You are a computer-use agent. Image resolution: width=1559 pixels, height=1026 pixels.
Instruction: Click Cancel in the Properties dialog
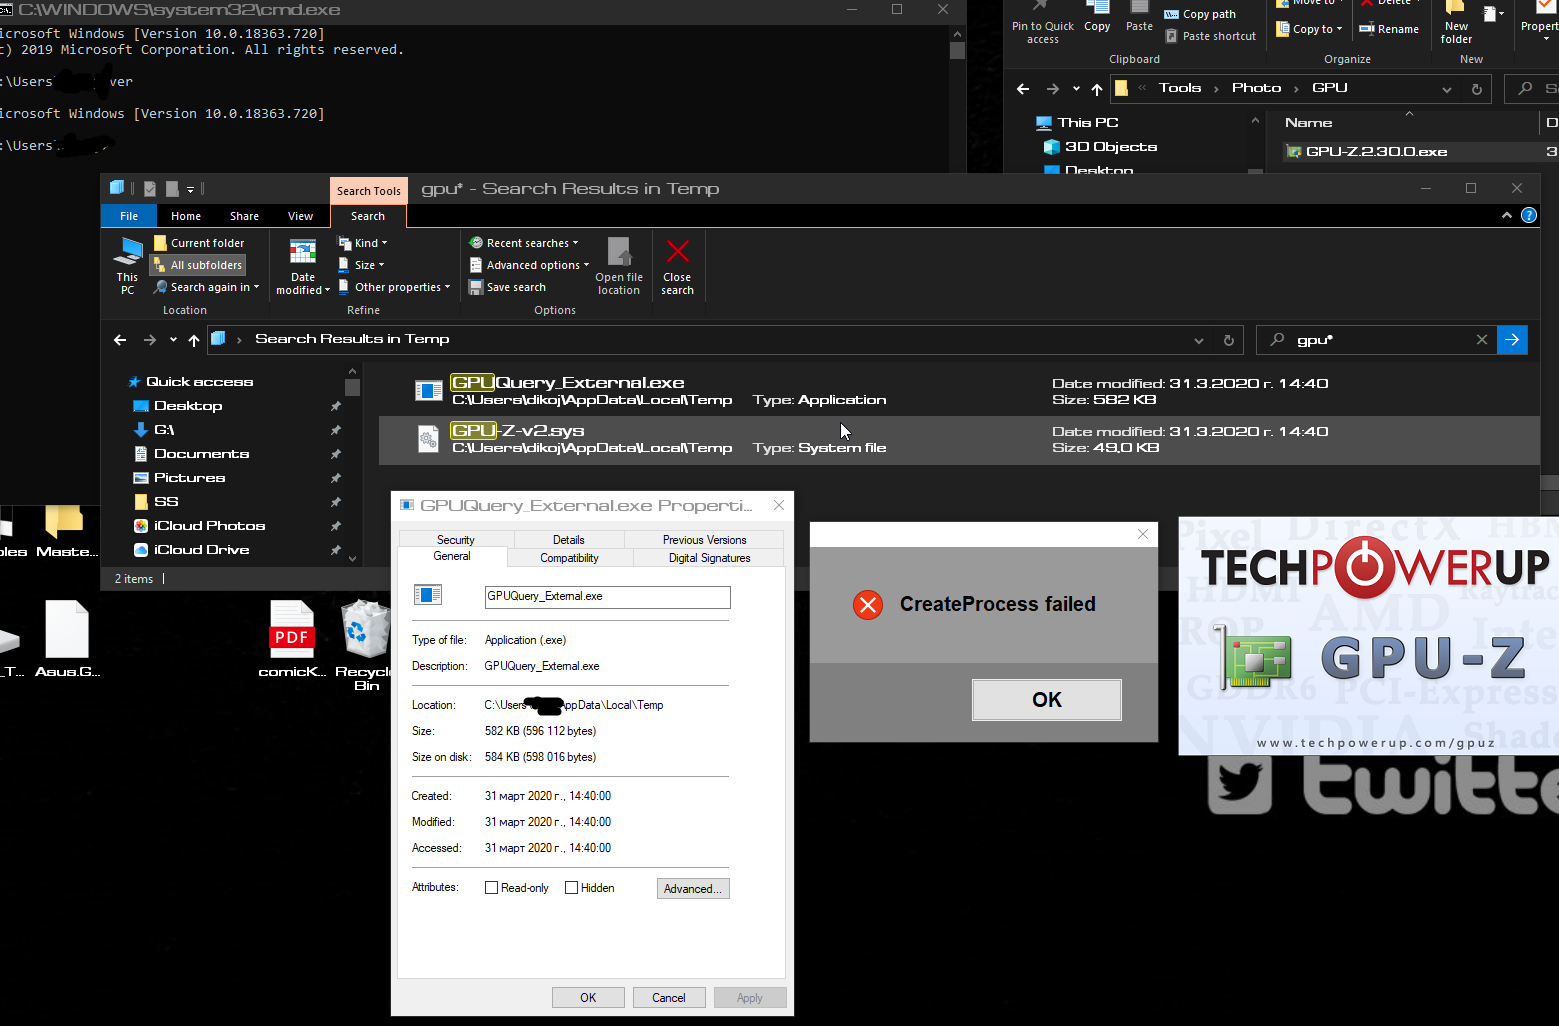pos(669,998)
